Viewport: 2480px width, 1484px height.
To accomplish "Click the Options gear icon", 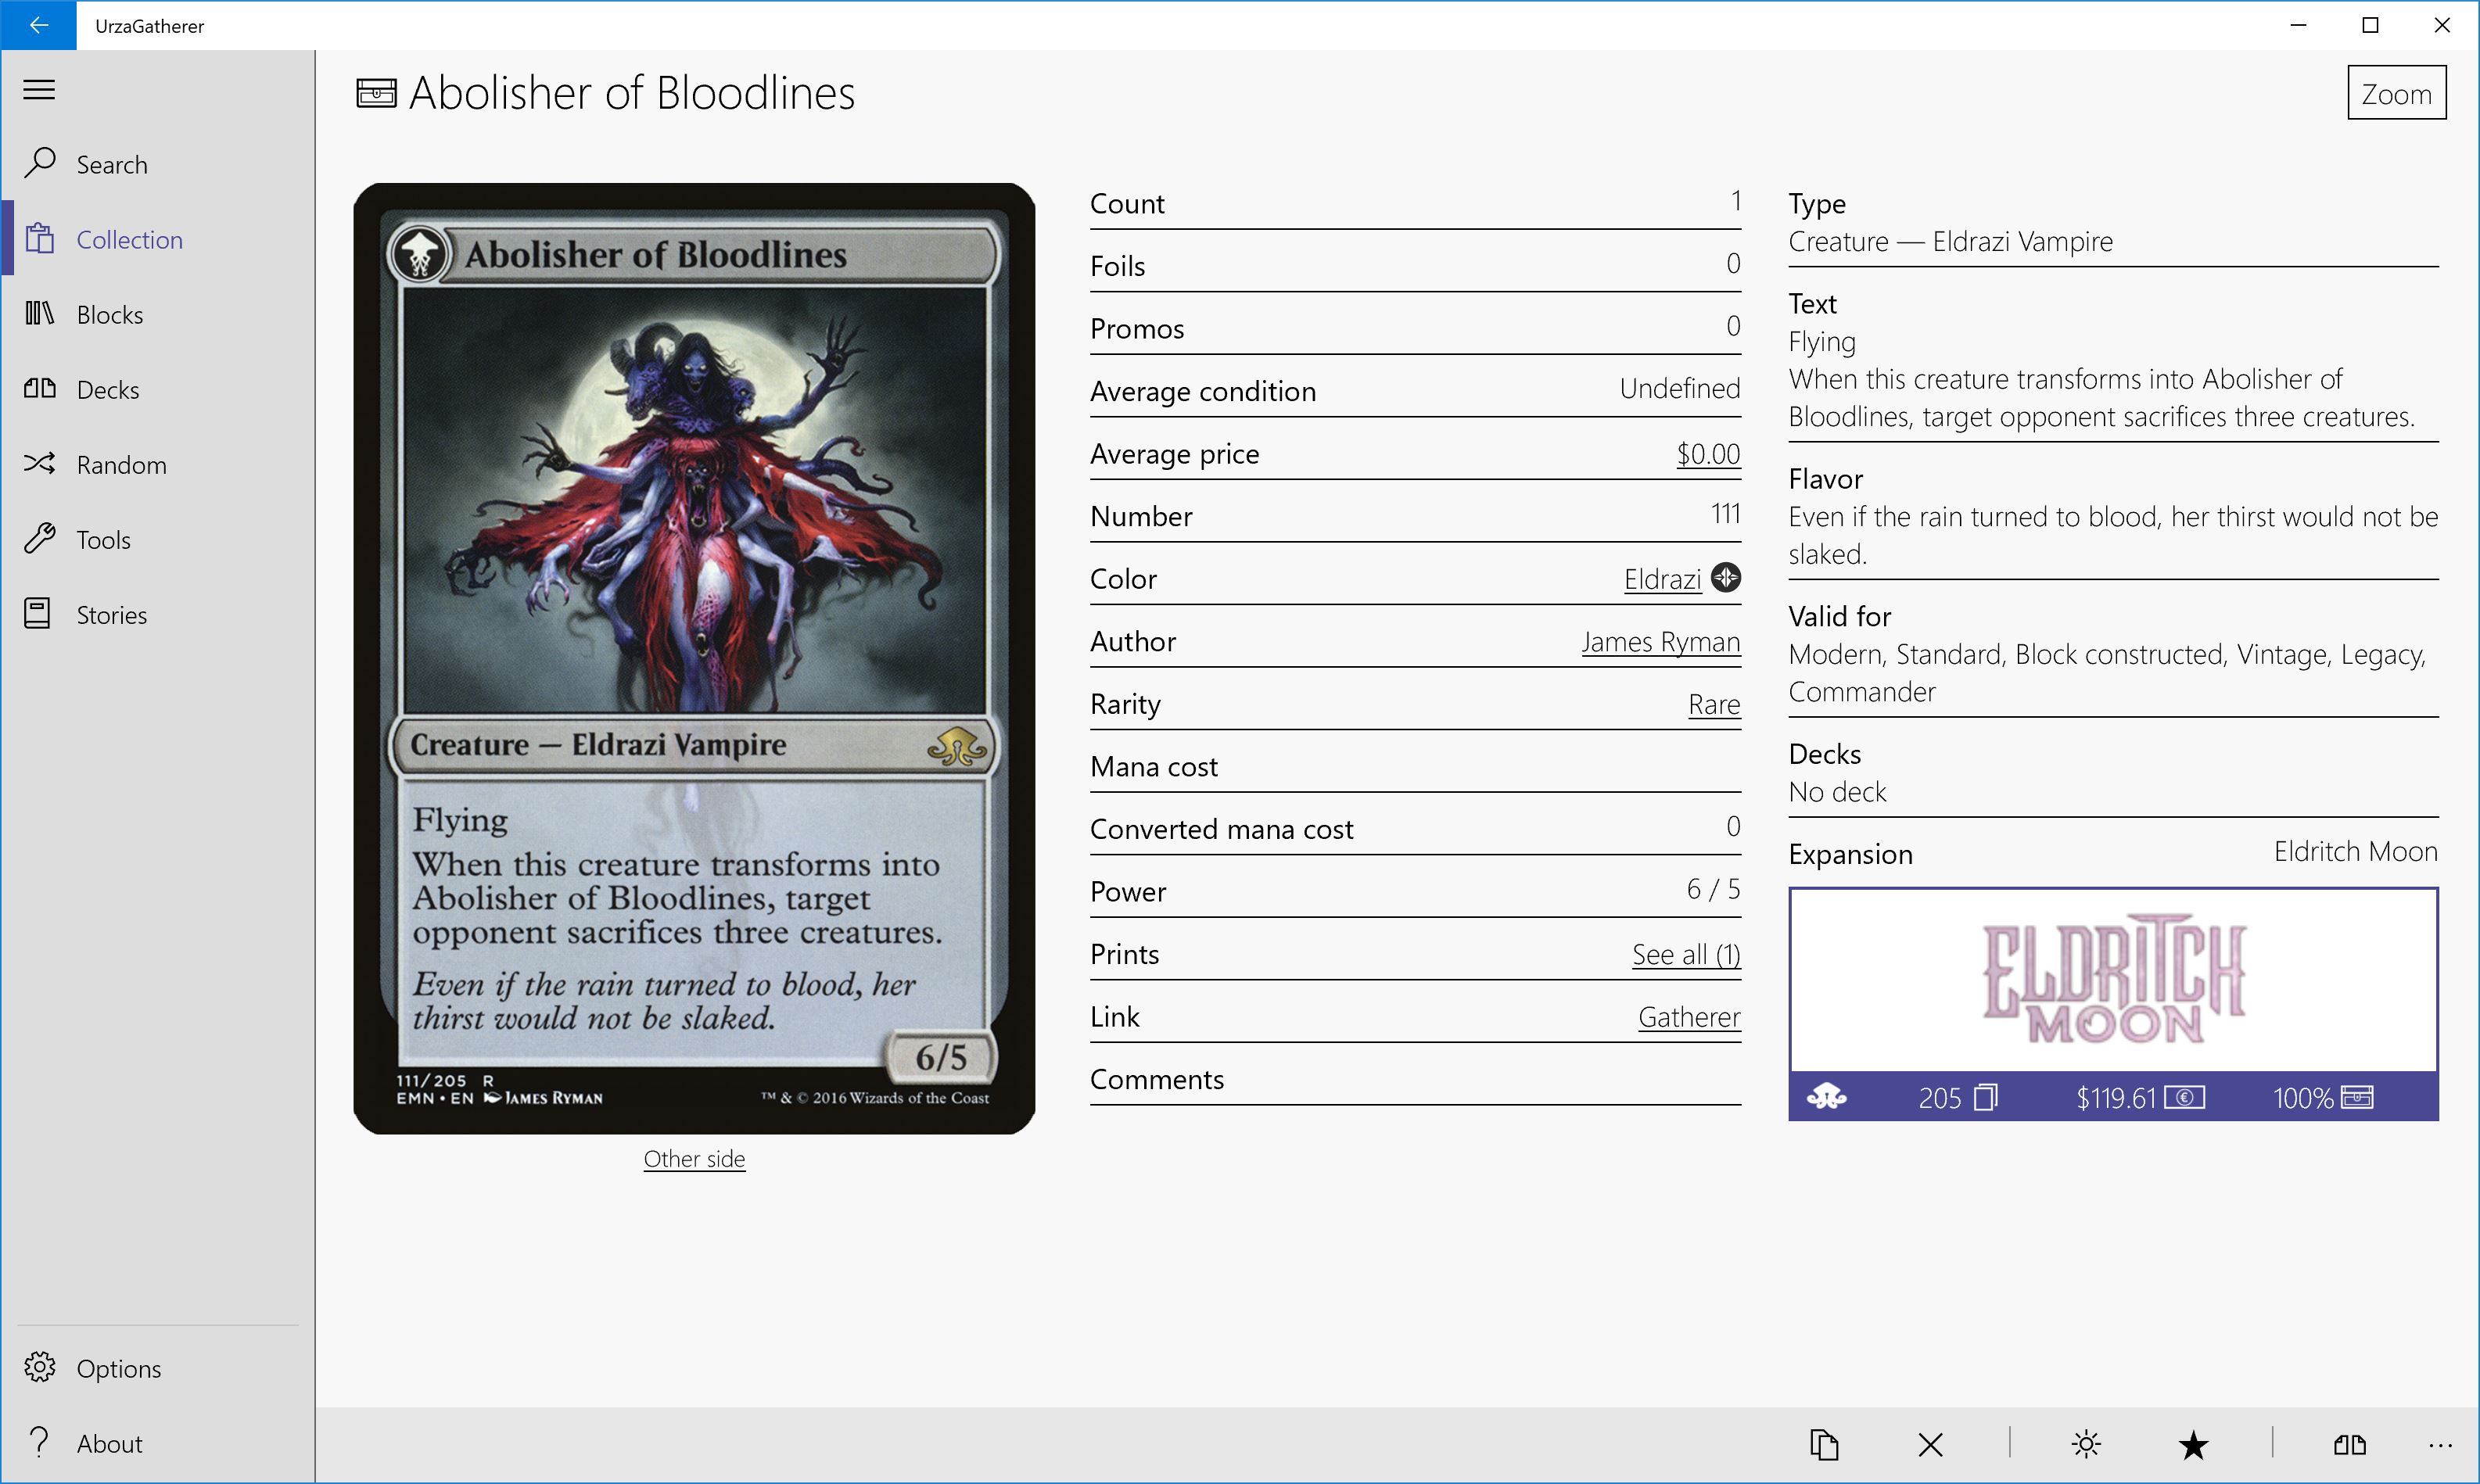I will coord(39,1367).
